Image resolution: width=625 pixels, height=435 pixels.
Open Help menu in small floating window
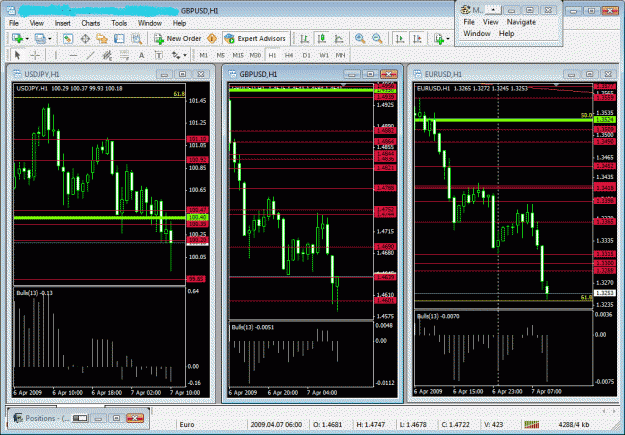point(506,33)
